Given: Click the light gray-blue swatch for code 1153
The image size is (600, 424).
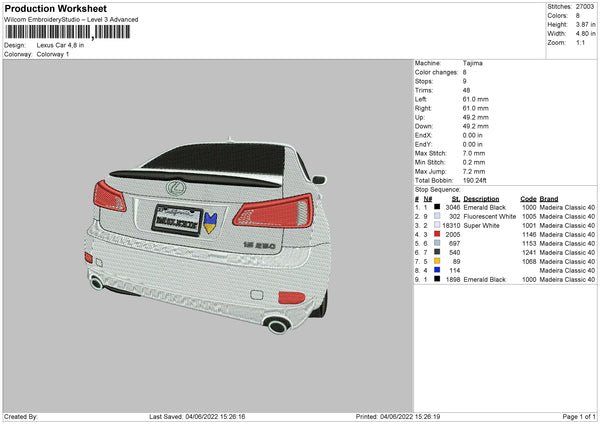Looking at the screenshot, I should click(x=437, y=244).
